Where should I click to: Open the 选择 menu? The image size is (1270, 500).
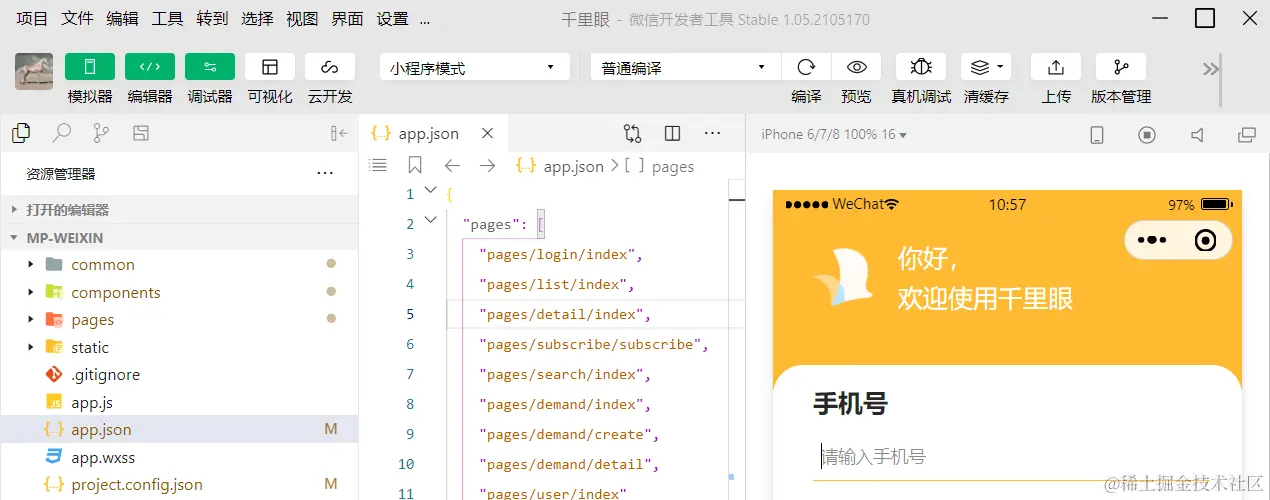(x=257, y=19)
